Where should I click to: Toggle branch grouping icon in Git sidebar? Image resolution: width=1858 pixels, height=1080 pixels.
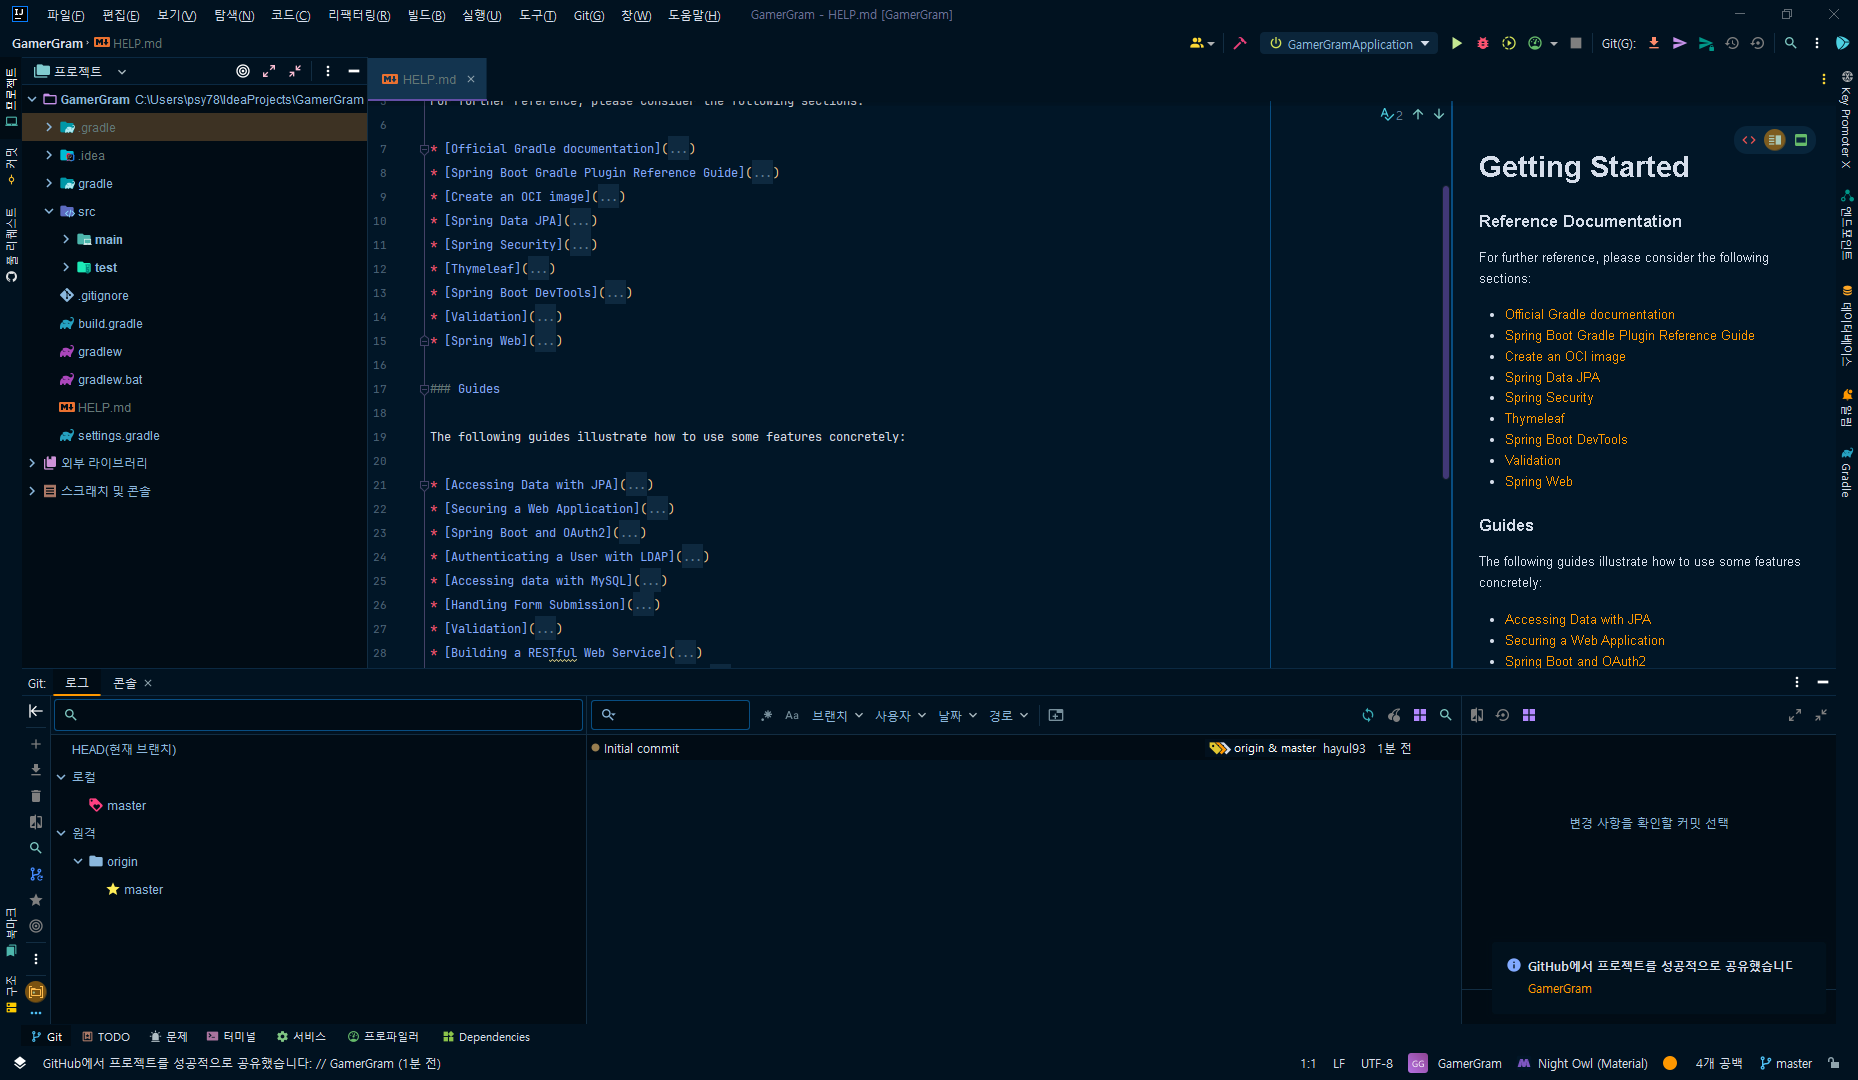pyautogui.click(x=36, y=874)
